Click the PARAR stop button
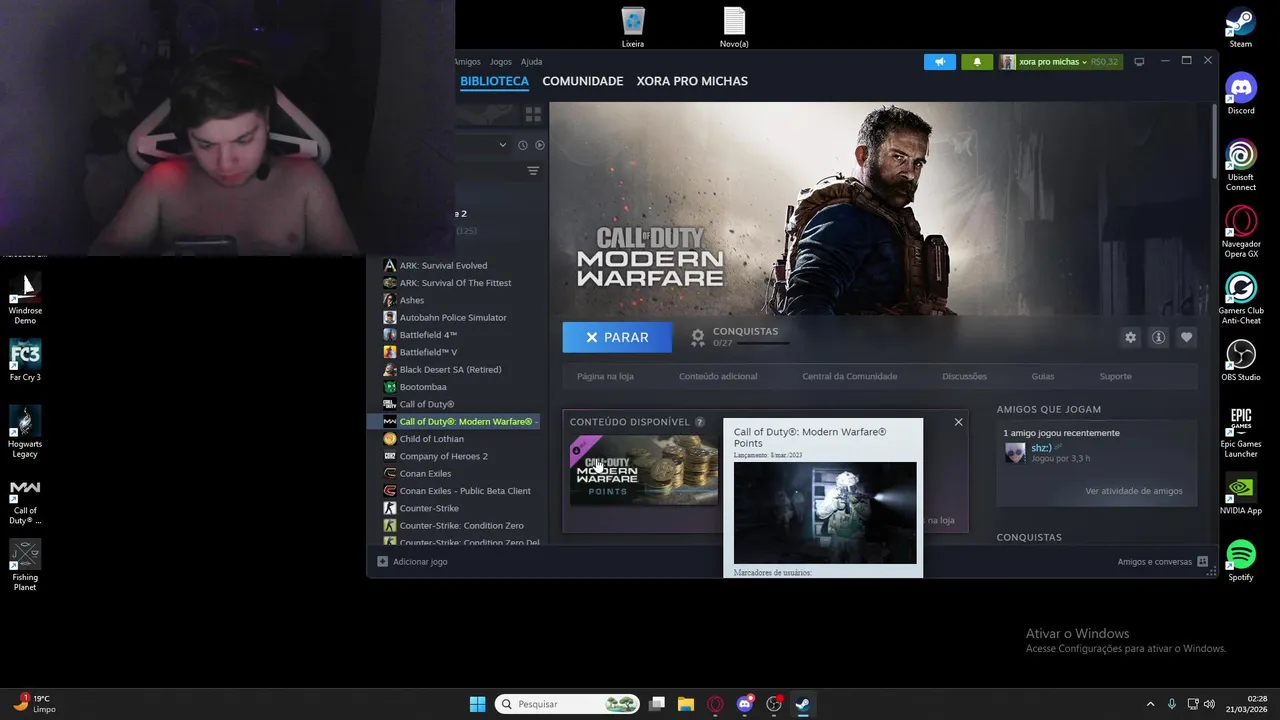The width and height of the screenshot is (1280, 720). click(617, 338)
